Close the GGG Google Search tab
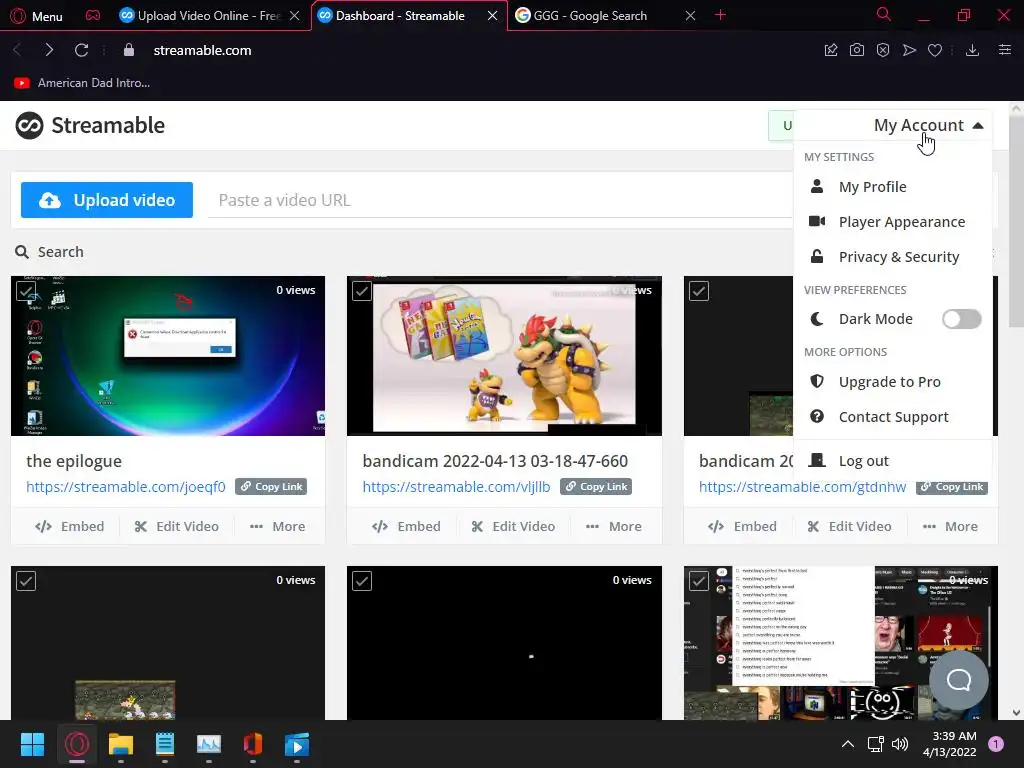Screen dimensions: 1024x768 click(690, 16)
